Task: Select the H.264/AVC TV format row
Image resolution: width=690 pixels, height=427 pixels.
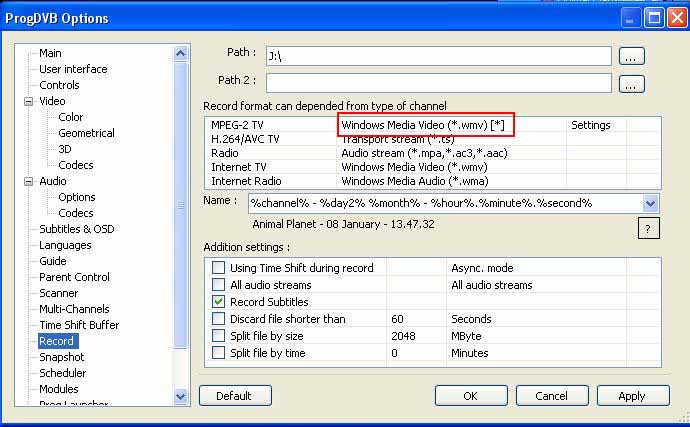Action: coord(245,139)
